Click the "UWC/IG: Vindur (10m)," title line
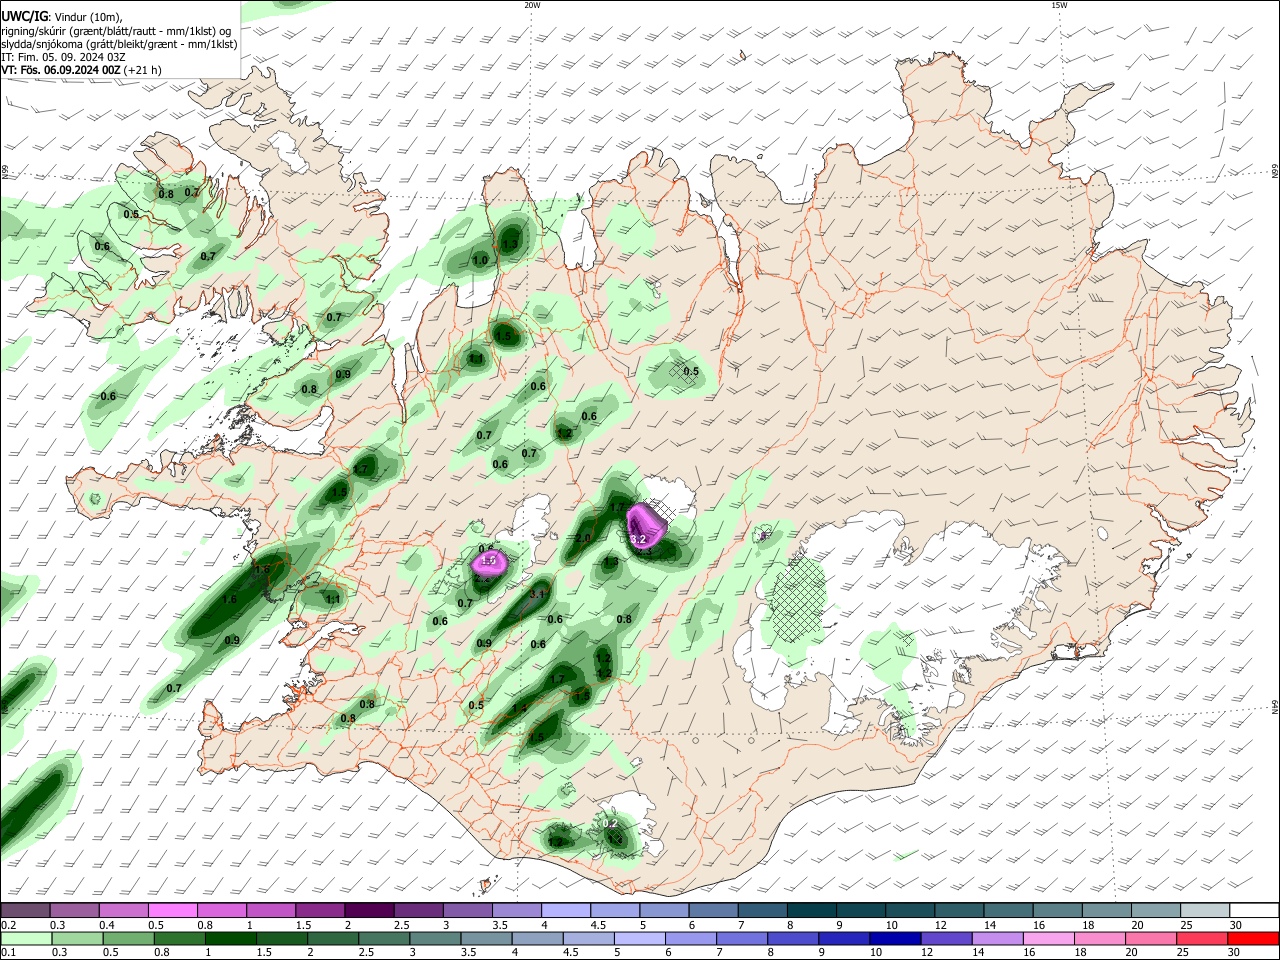The image size is (1280, 960). pos(61,16)
